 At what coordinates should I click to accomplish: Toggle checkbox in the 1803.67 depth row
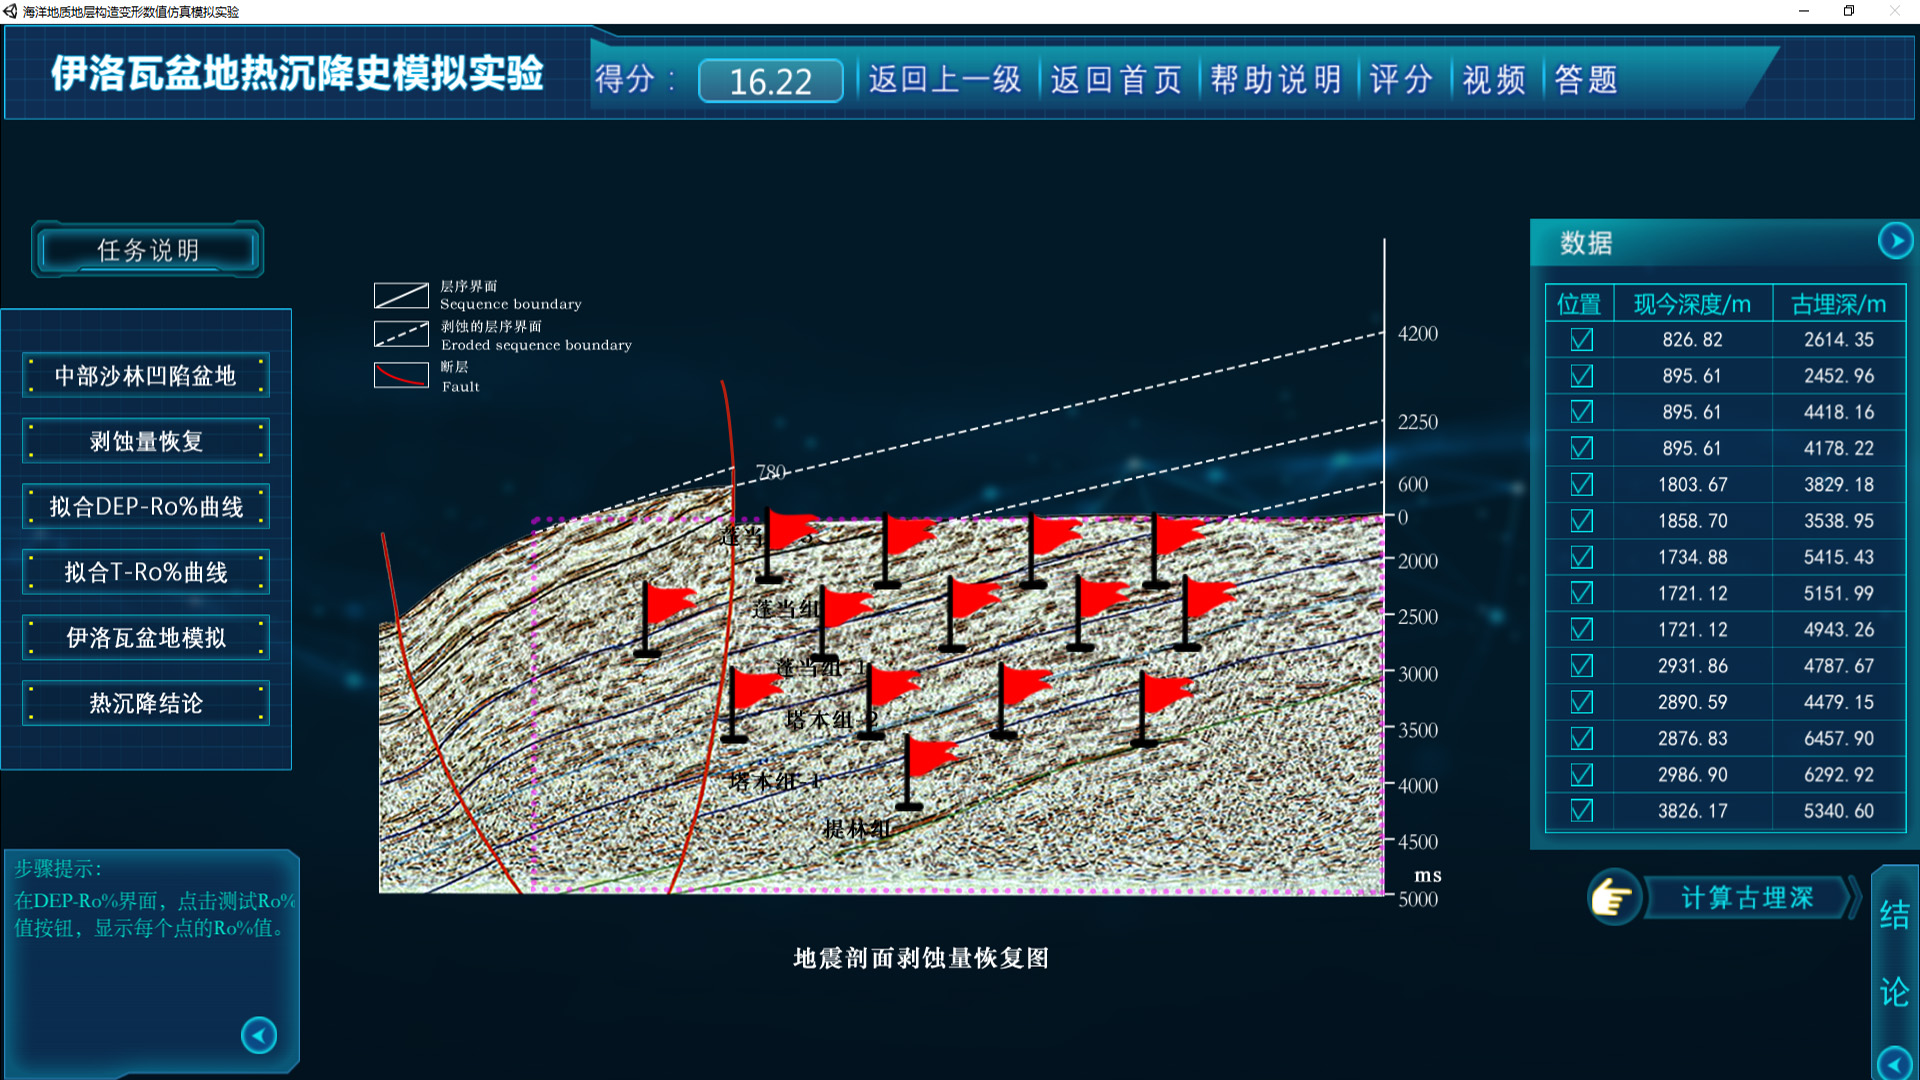coord(1581,485)
